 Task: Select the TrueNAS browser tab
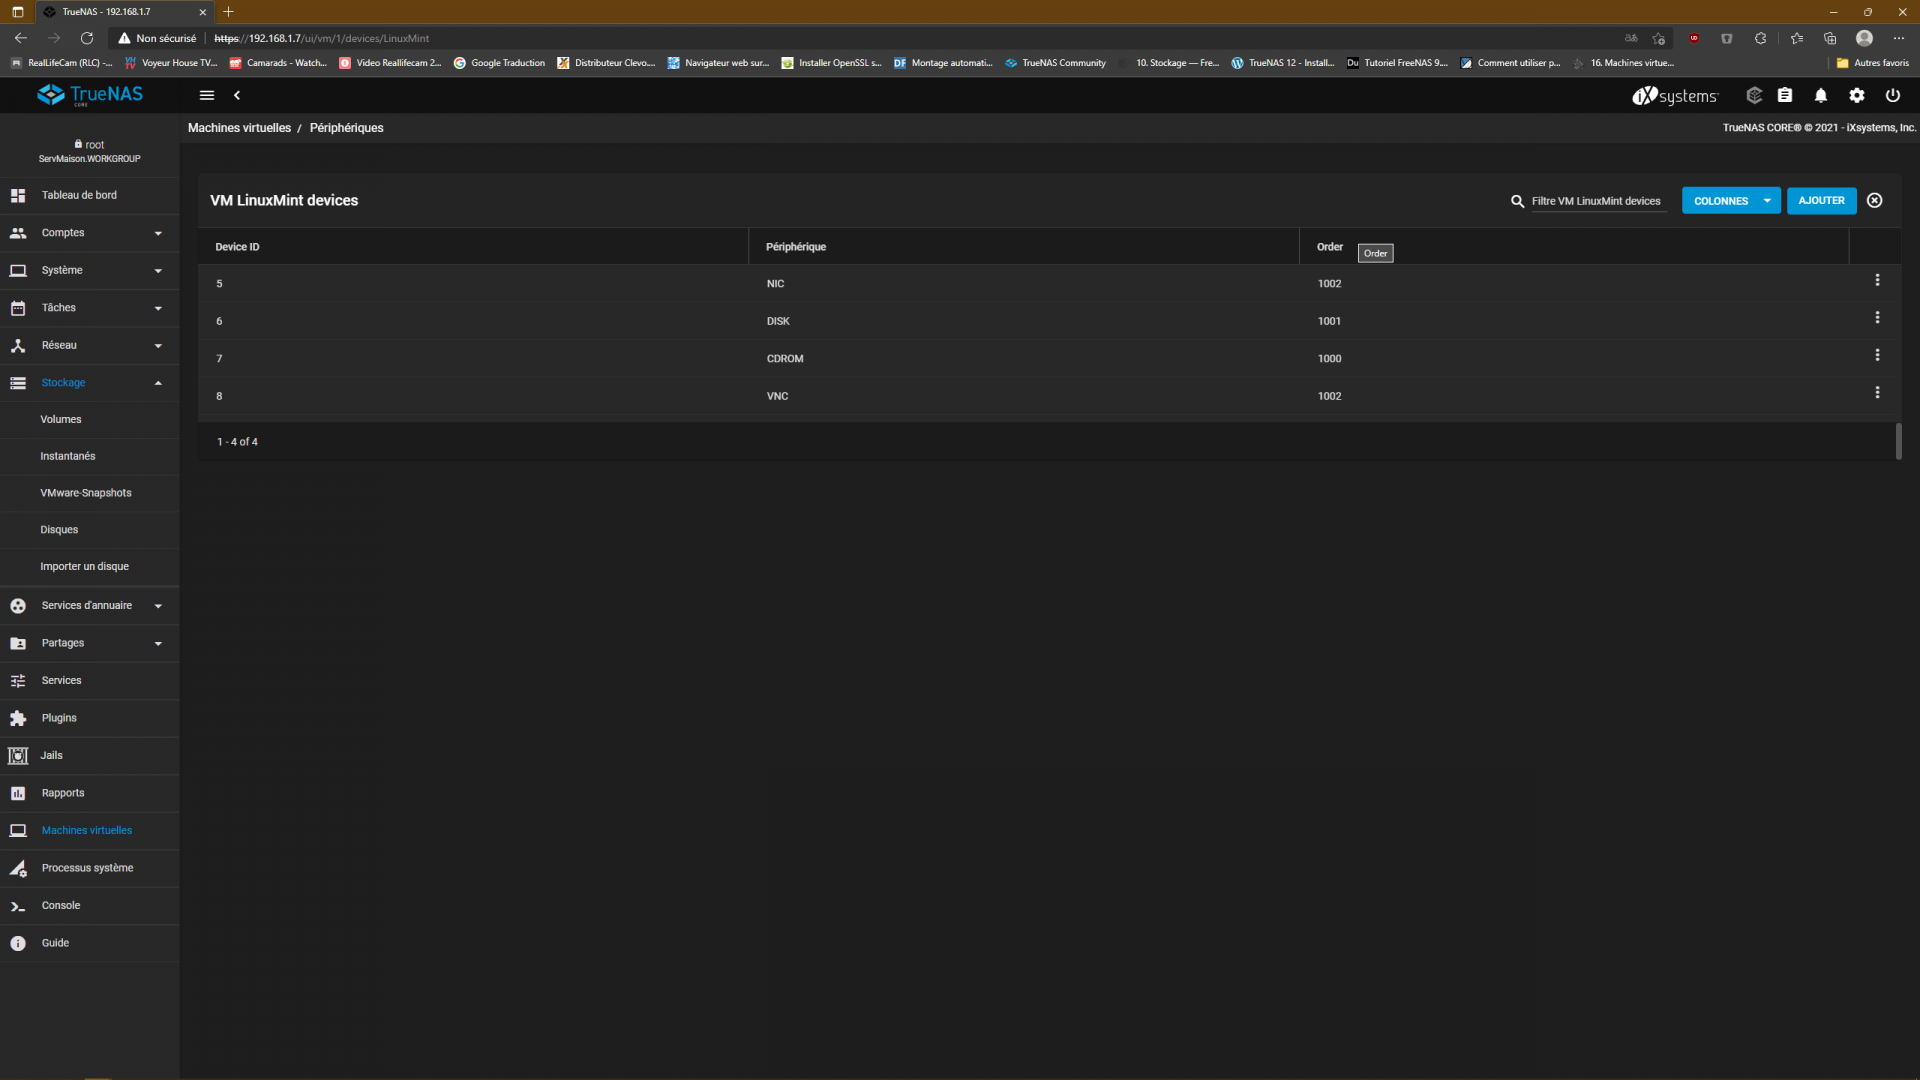[x=125, y=12]
